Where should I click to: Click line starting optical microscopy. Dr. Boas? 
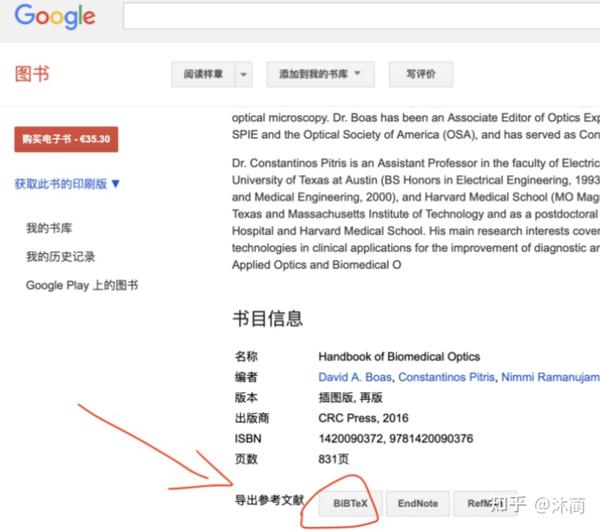(x=416, y=118)
